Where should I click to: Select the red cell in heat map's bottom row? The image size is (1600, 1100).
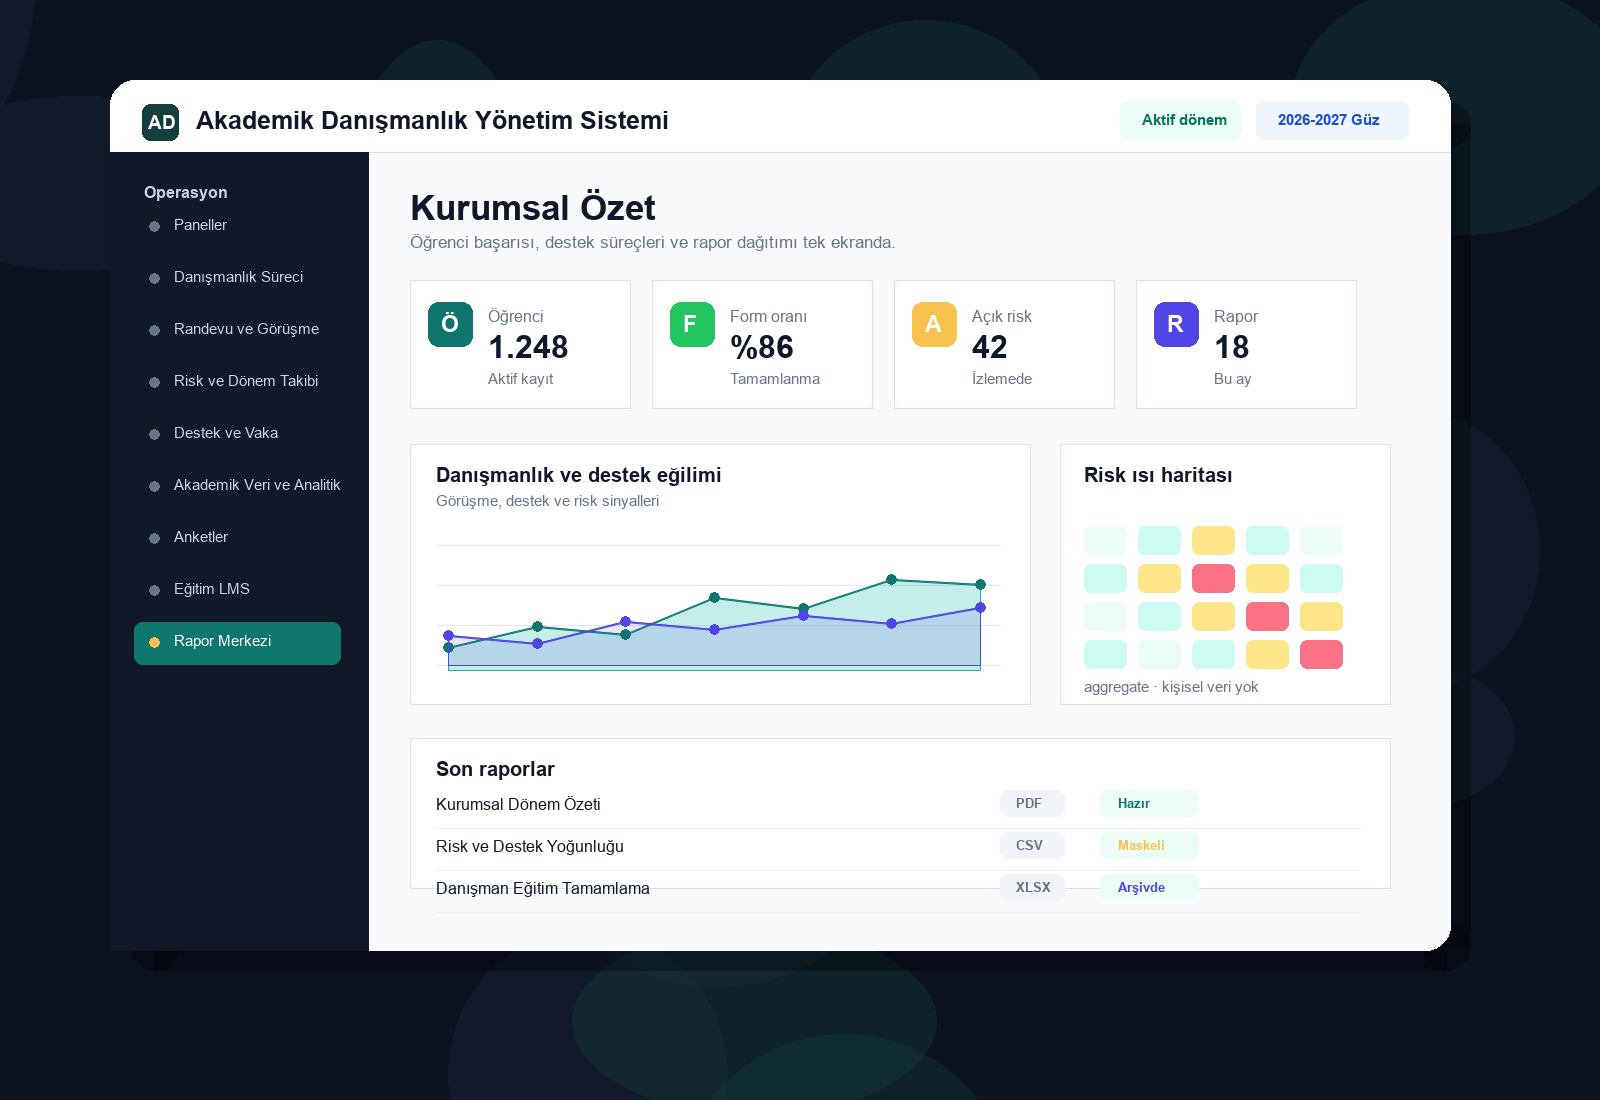tap(1321, 655)
